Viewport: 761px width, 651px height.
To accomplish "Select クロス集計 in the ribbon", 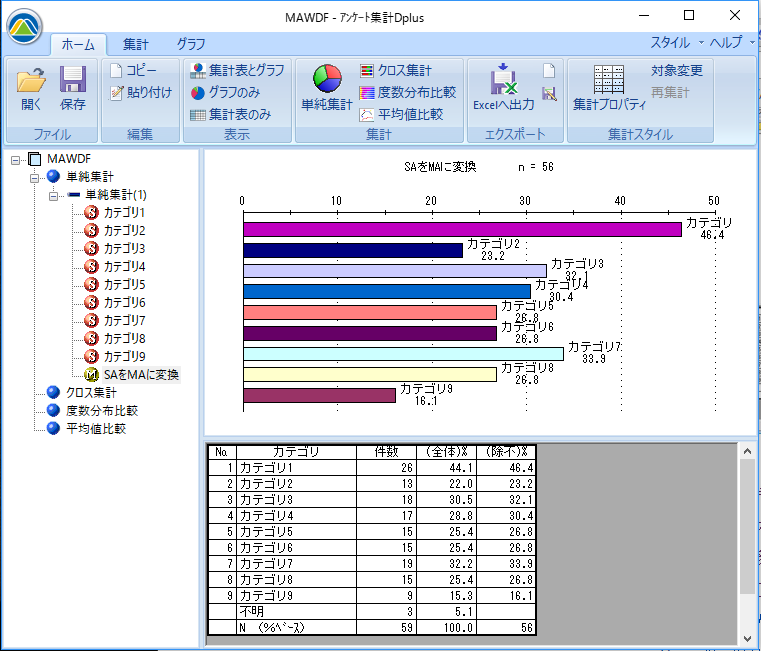I will pyautogui.click(x=396, y=71).
